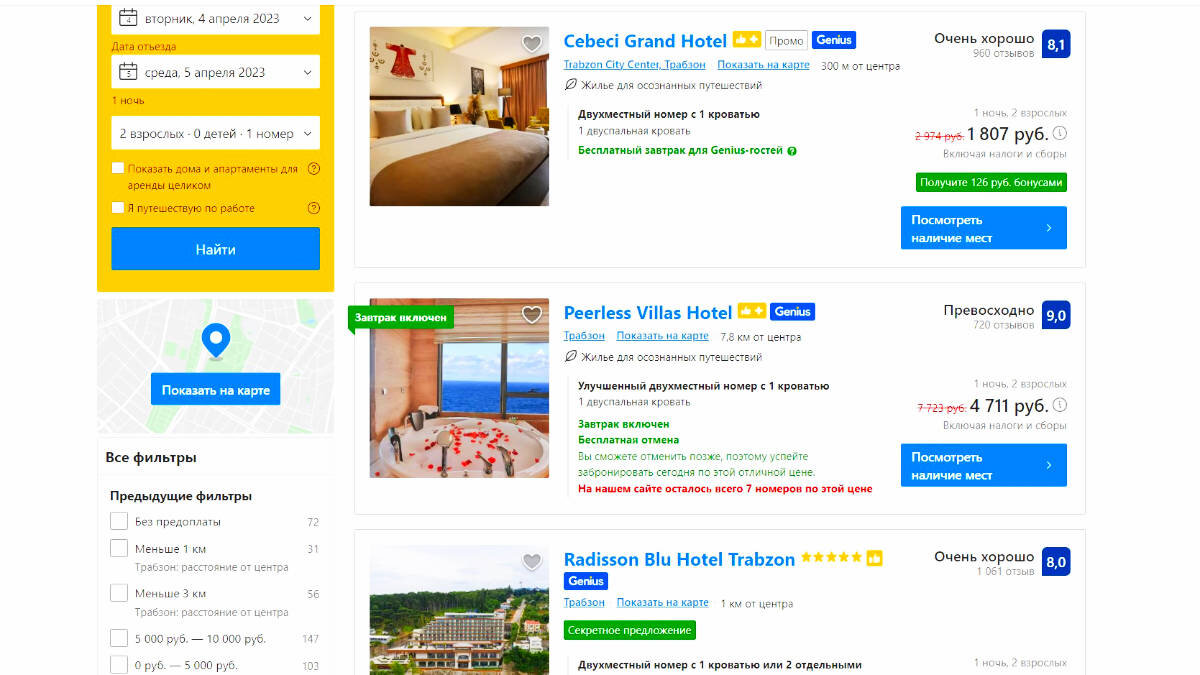Open the Peerless Villas Hotel jacuzzi photo

[x=459, y=388]
